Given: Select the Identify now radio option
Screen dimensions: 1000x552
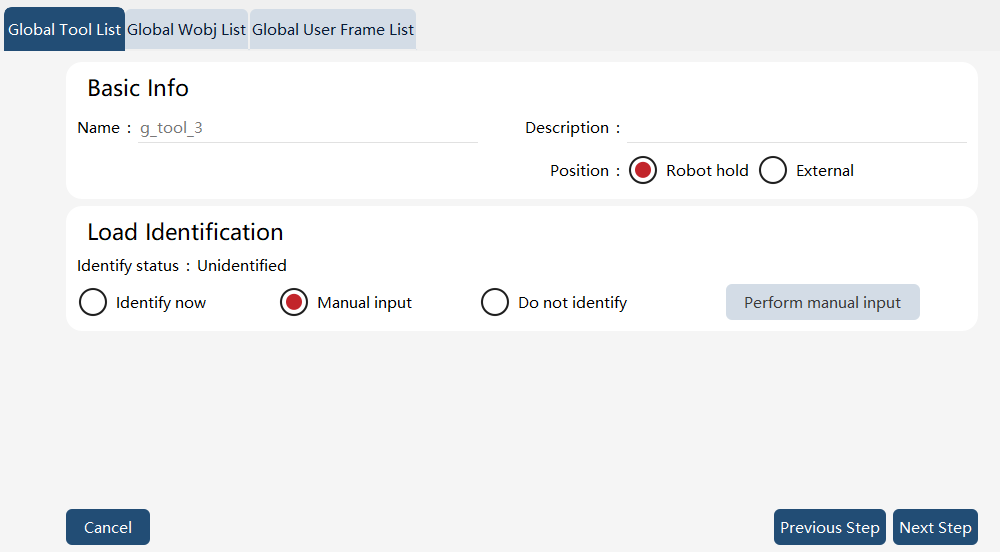Looking at the screenshot, I should coord(93,302).
